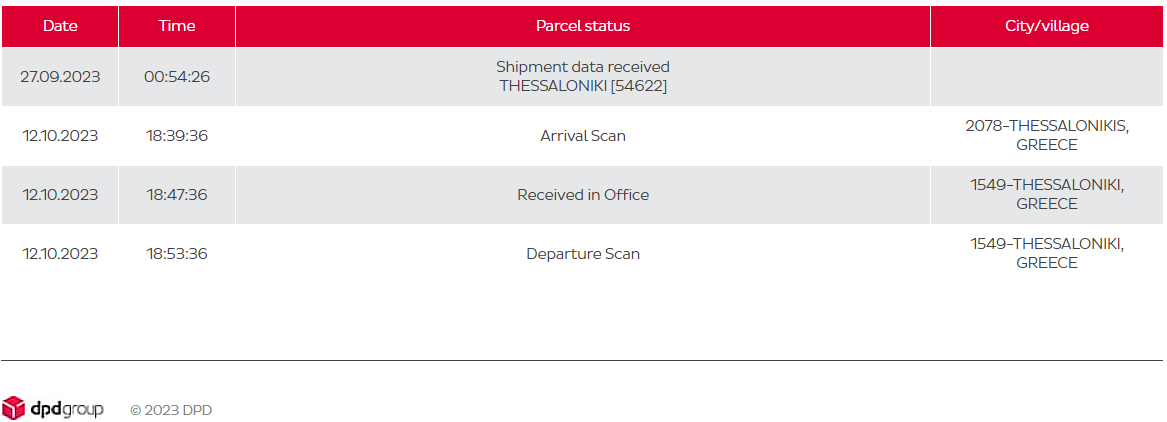Click the Received in Office status entry
This screenshot has width=1167, height=422.
(x=583, y=195)
